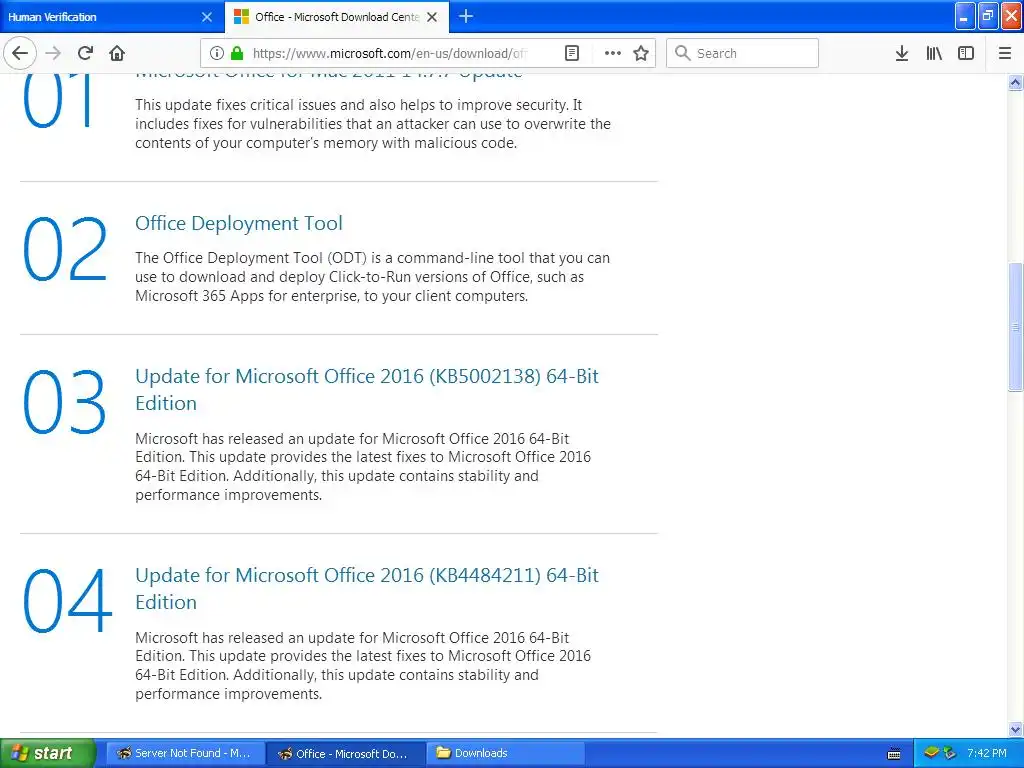The height and width of the screenshot is (768, 1024).
Task: Click the large 03 list number
Action: 64,402
